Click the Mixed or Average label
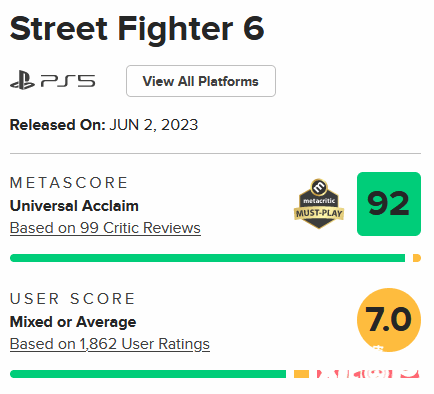 (73, 322)
